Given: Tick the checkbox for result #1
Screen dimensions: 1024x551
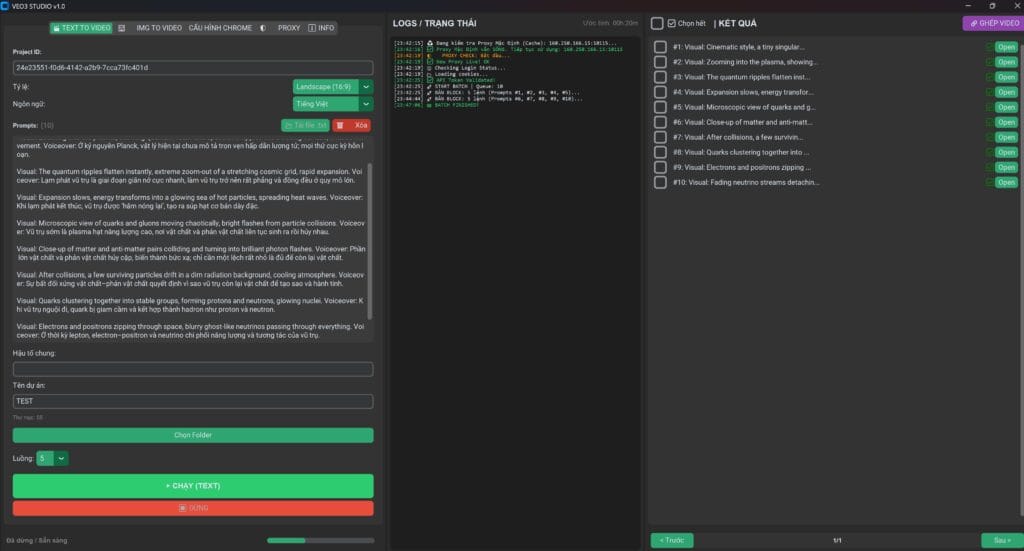Looking at the screenshot, I should pyautogui.click(x=660, y=47).
